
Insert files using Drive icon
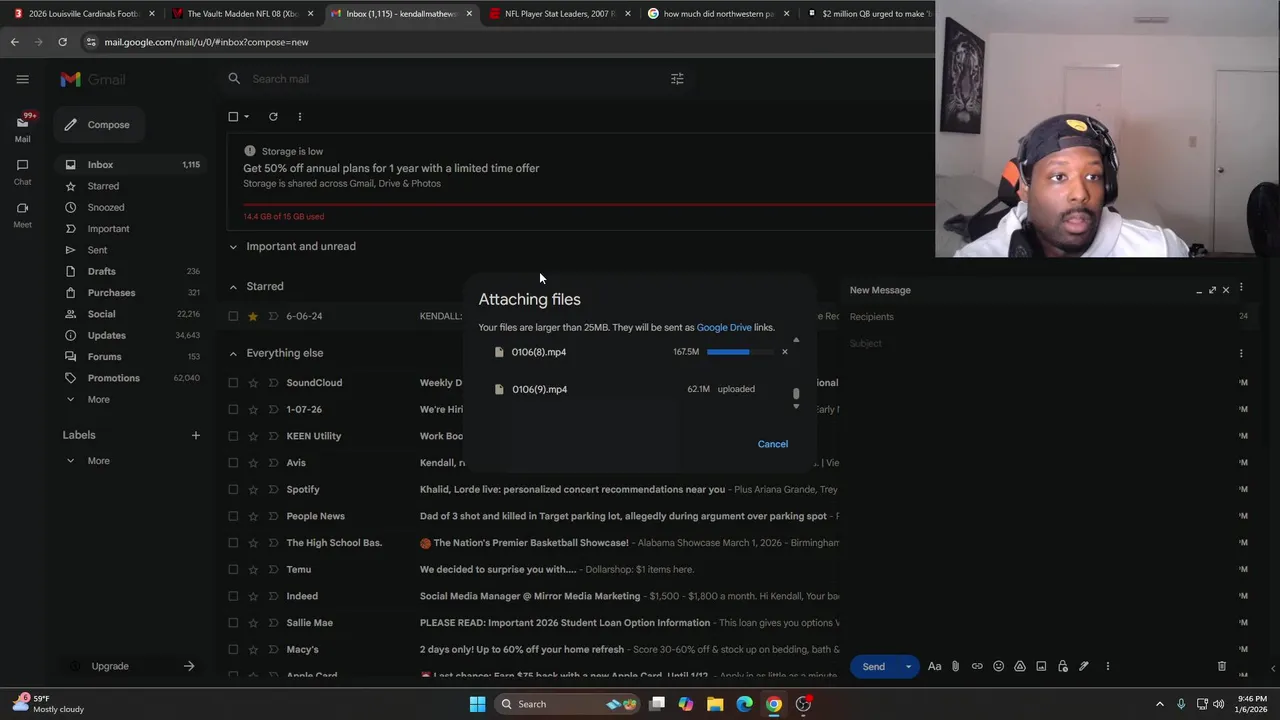point(1020,667)
